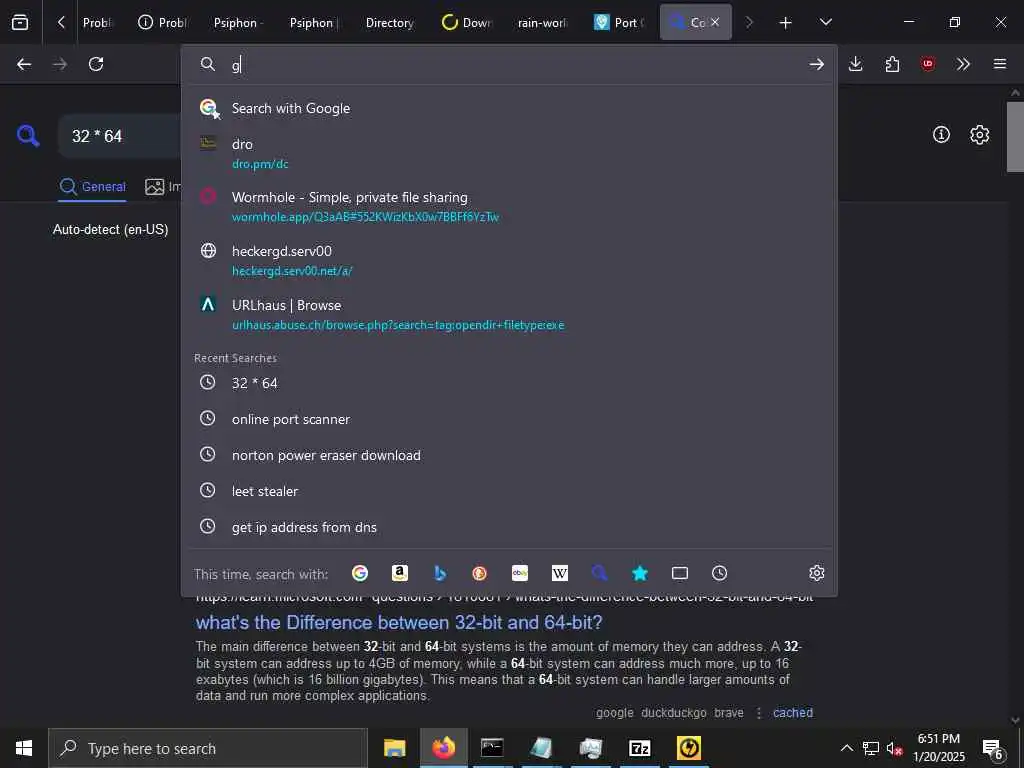Open the cached version link

[793, 712]
